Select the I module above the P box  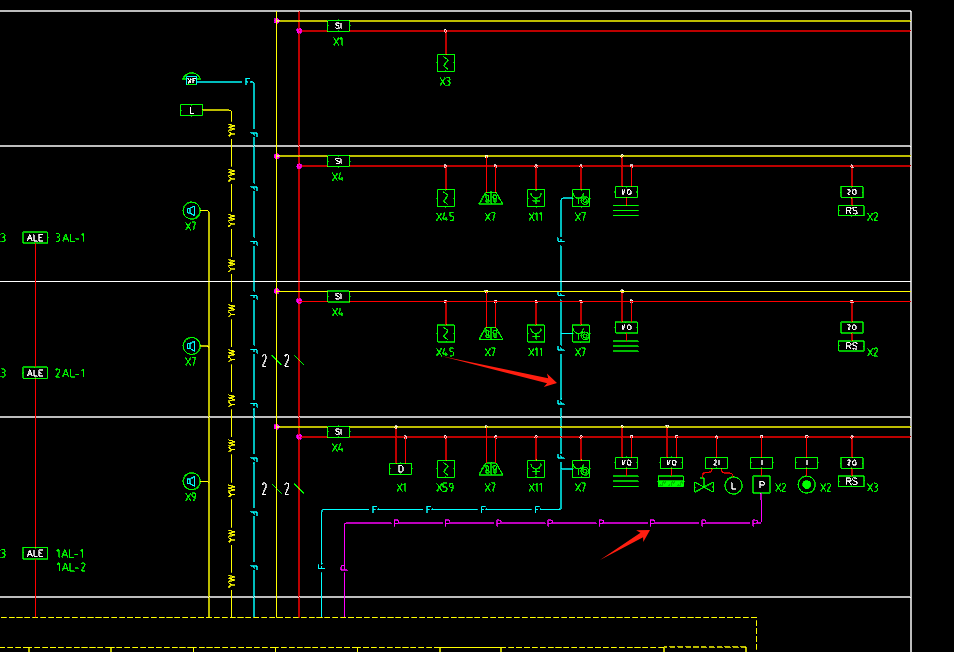pos(761,463)
